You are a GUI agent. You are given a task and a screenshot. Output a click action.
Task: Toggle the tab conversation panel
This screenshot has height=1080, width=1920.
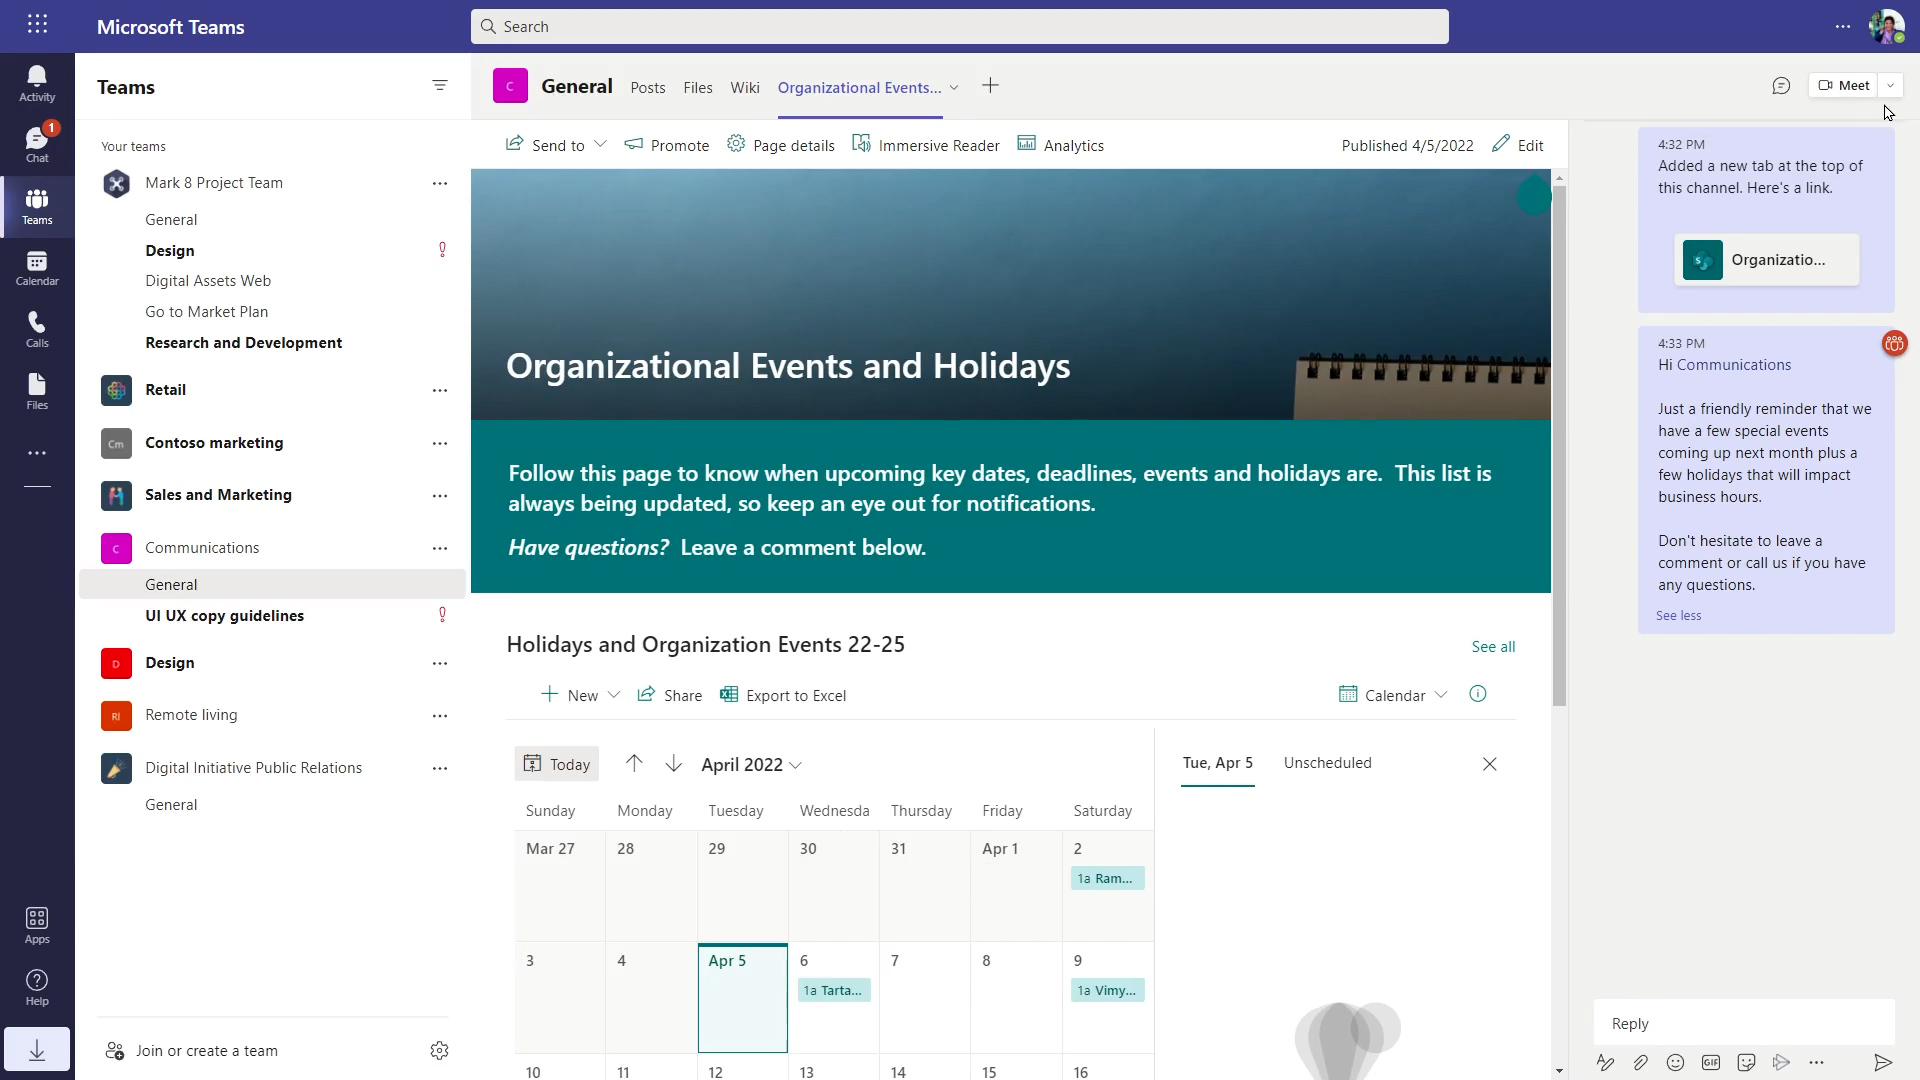pos(1781,86)
